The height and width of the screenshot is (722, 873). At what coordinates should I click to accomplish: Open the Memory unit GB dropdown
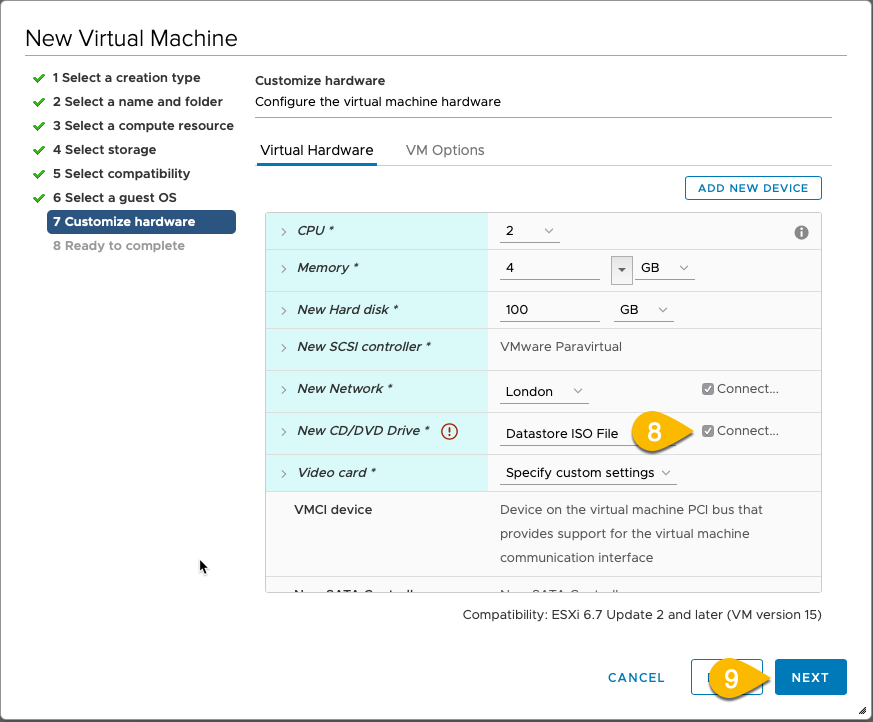(665, 268)
